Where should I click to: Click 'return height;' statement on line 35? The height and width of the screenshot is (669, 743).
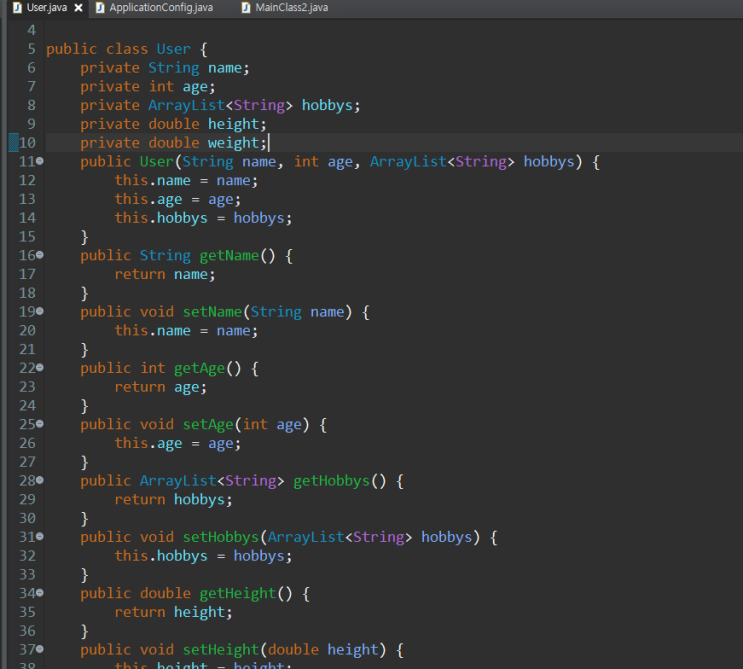tap(173, 612)
